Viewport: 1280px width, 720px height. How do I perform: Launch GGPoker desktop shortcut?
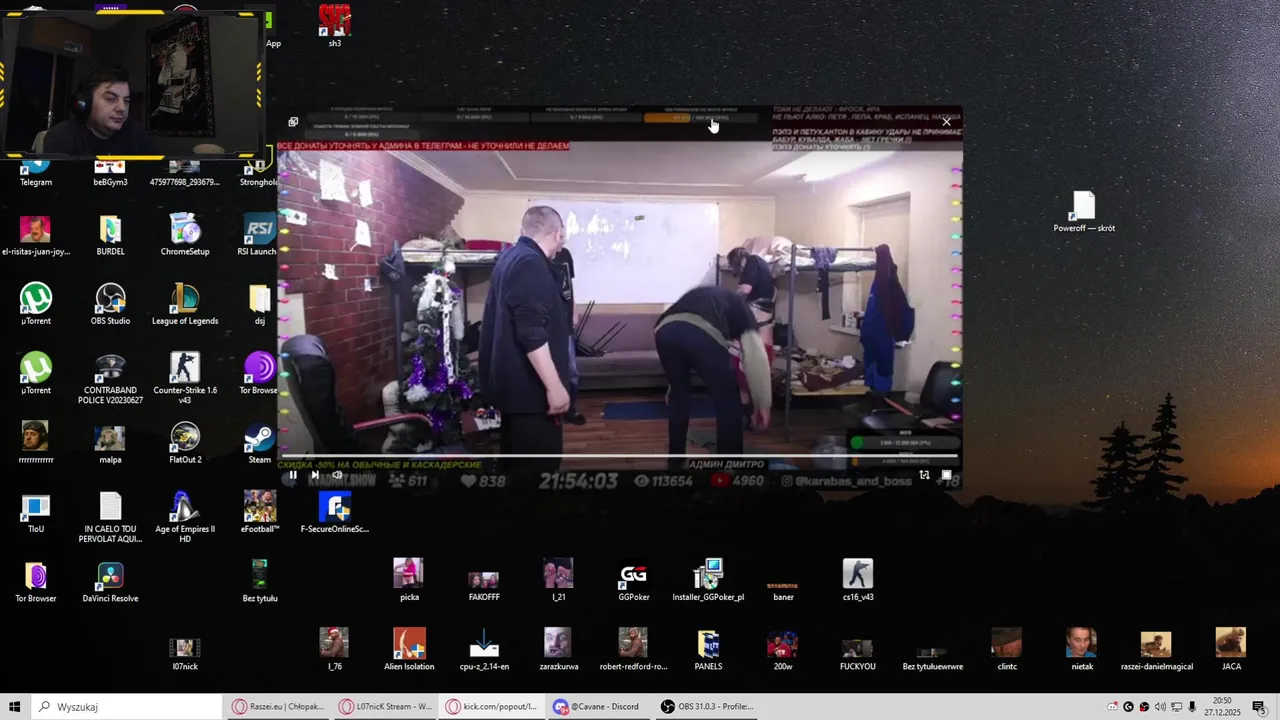coord(633,581)
